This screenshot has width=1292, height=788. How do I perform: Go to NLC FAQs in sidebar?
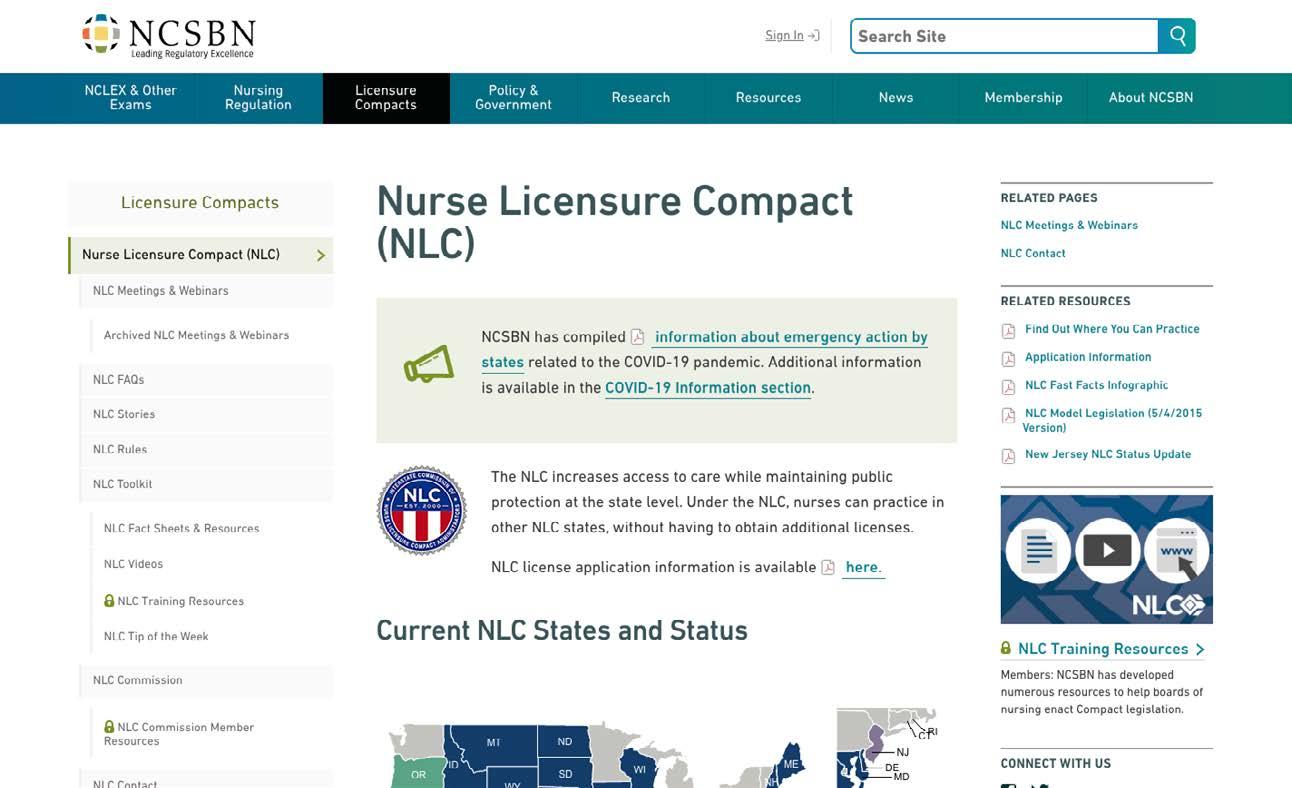(206, 380)
